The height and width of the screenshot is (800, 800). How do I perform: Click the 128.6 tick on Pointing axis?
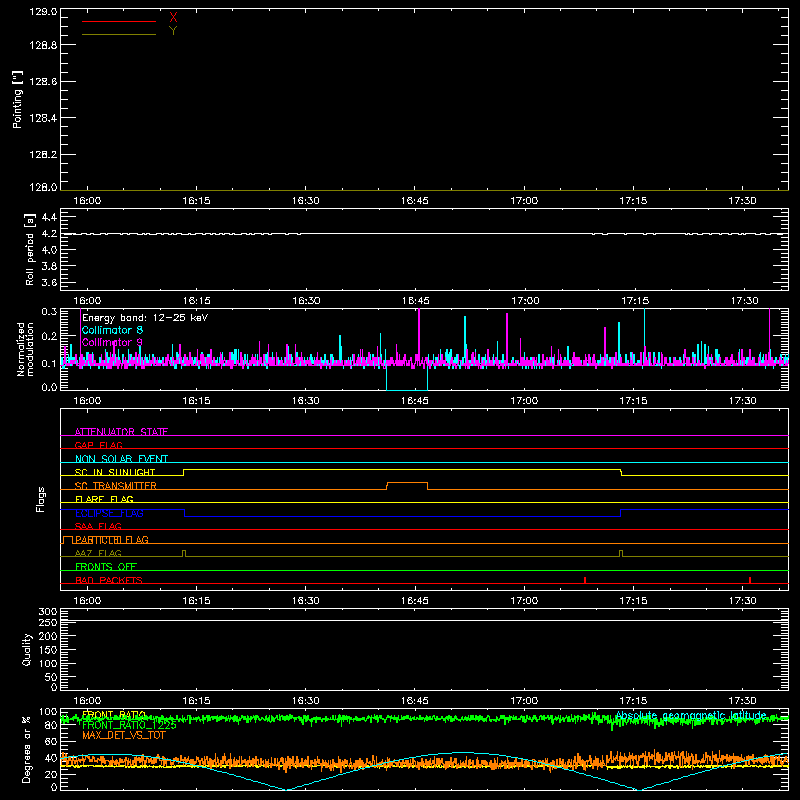click(43, 82)
